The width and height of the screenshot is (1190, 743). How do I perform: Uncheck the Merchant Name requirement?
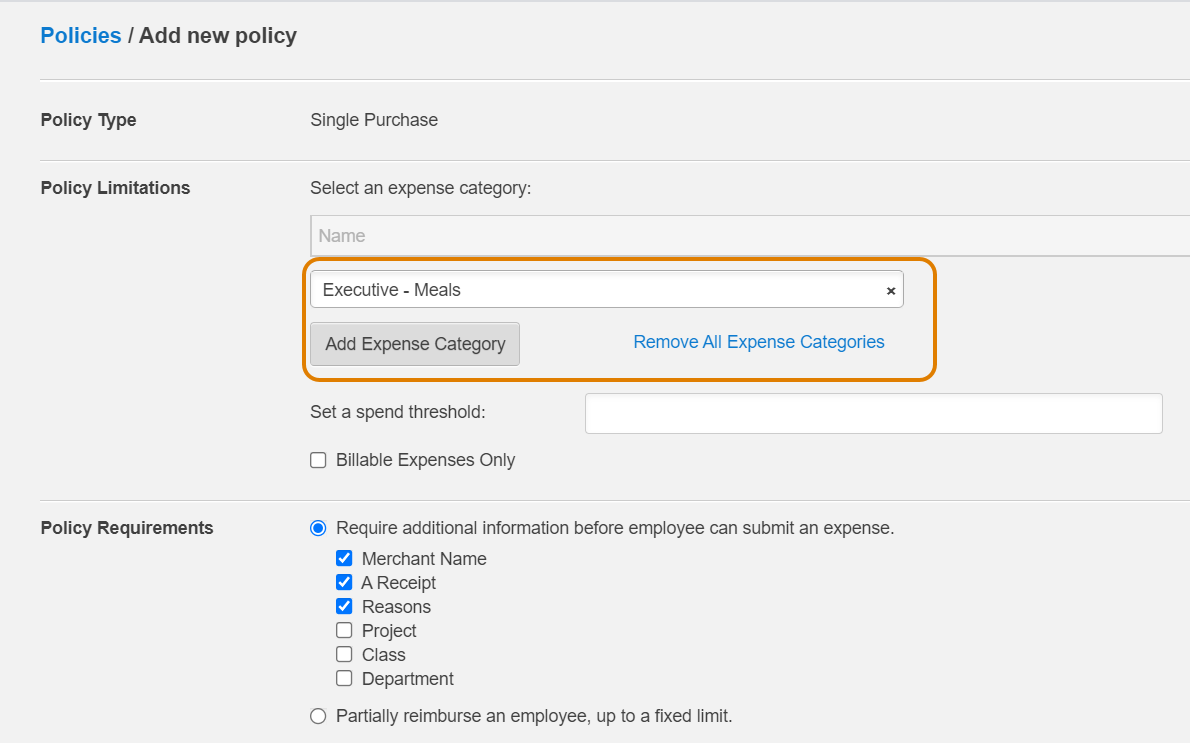pyautogui.click(x=344, y=559)
